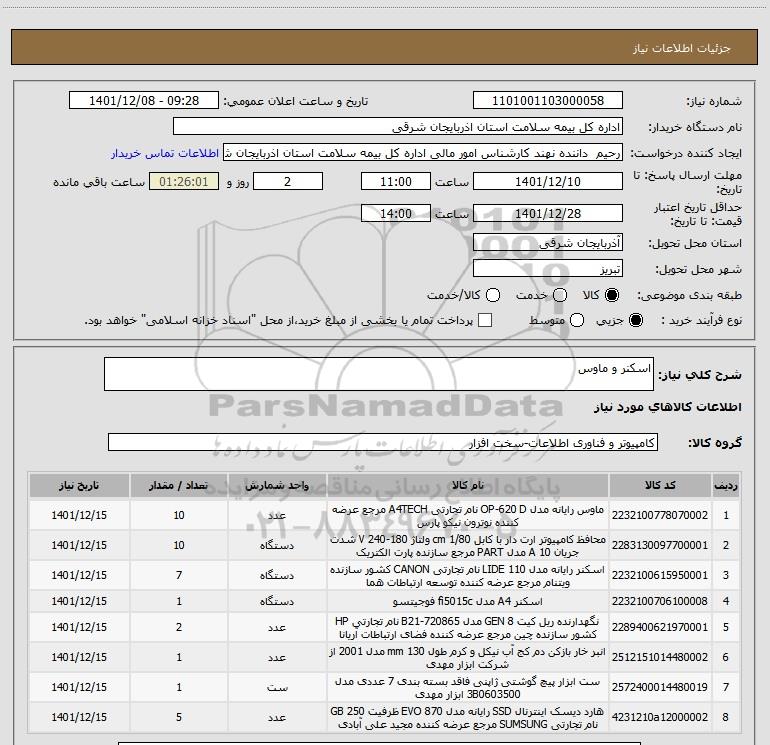The width and height of the screenshot is (770, 745).
Task: Click product code 2232100706100008
Action: [660, 601]
